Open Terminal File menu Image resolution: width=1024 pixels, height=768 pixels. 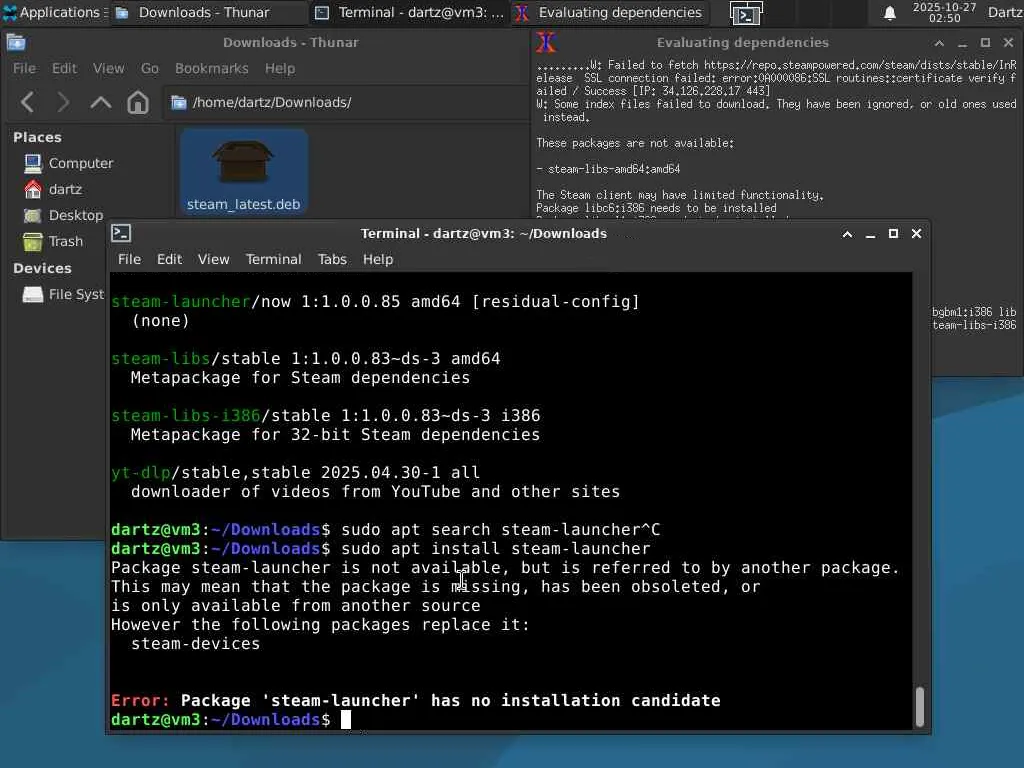click(x=129, y=259)
